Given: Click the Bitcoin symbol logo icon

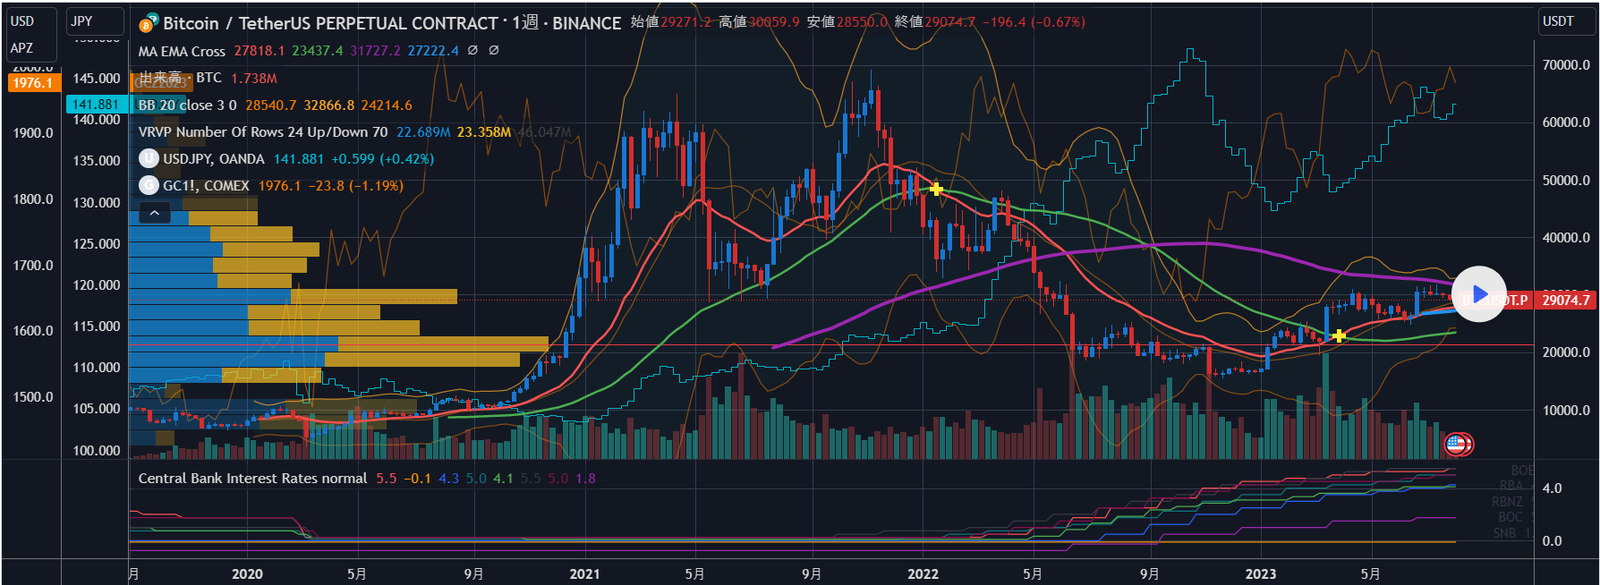Looking at the screenshot, I should tap(149, 23).
